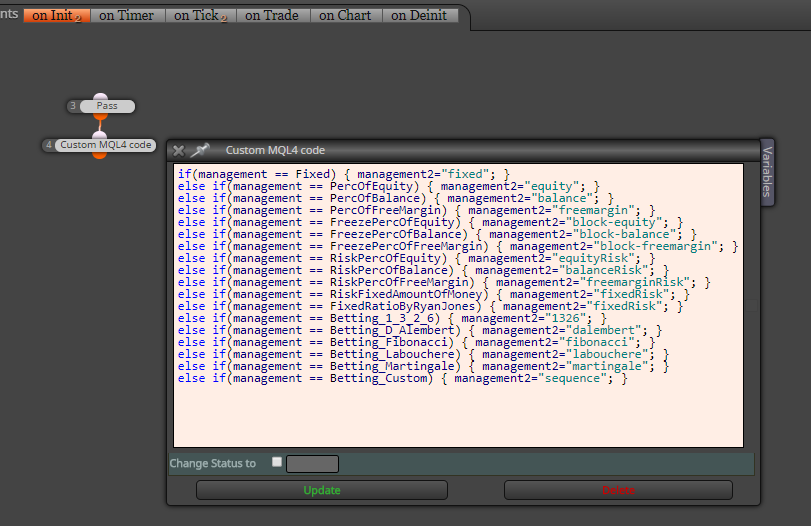Click the block number 3 badge

pos(73,106)
